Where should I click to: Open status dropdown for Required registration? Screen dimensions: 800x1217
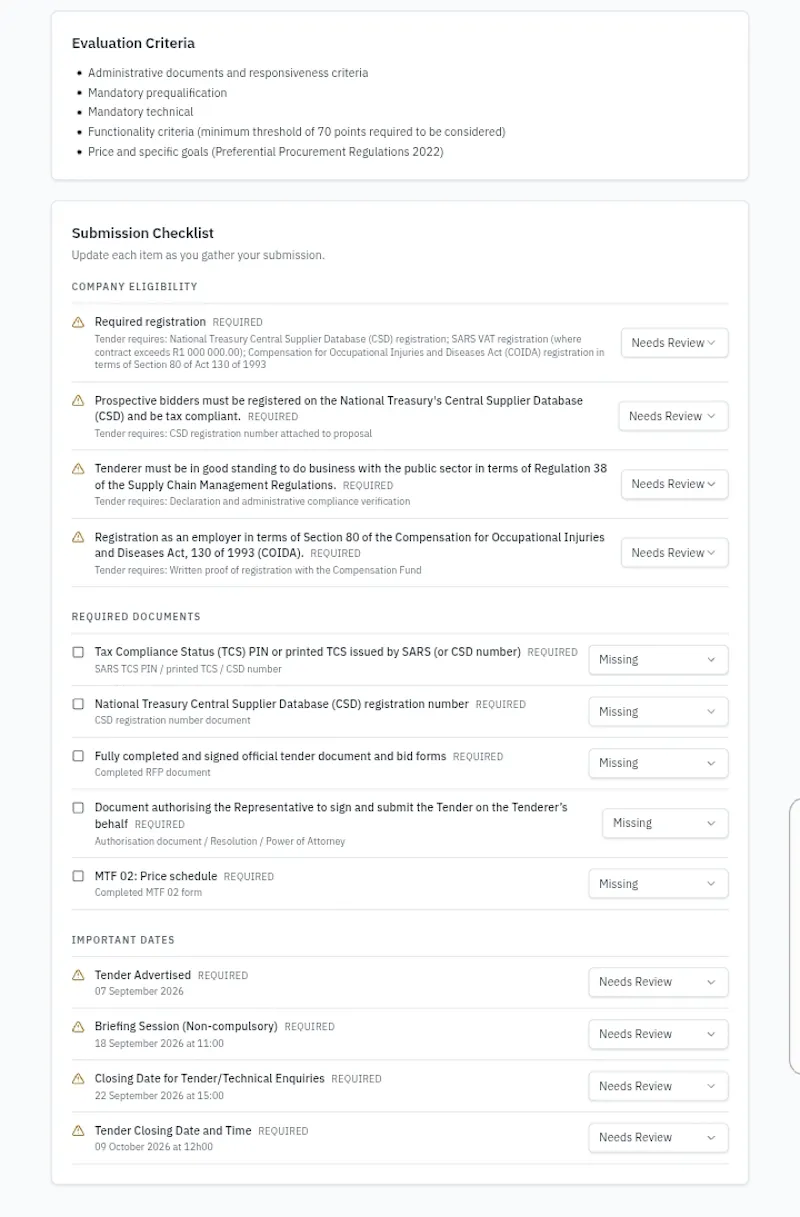pyautogui.click(x=674, y=343)
